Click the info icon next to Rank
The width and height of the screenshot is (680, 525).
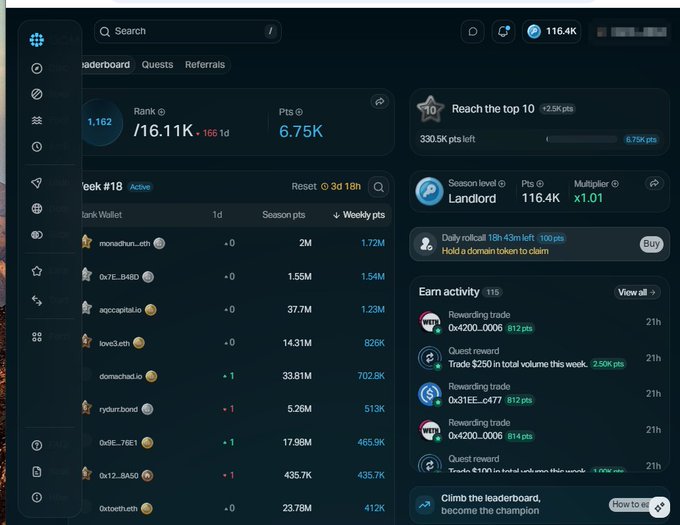click(x=161, y=112)
